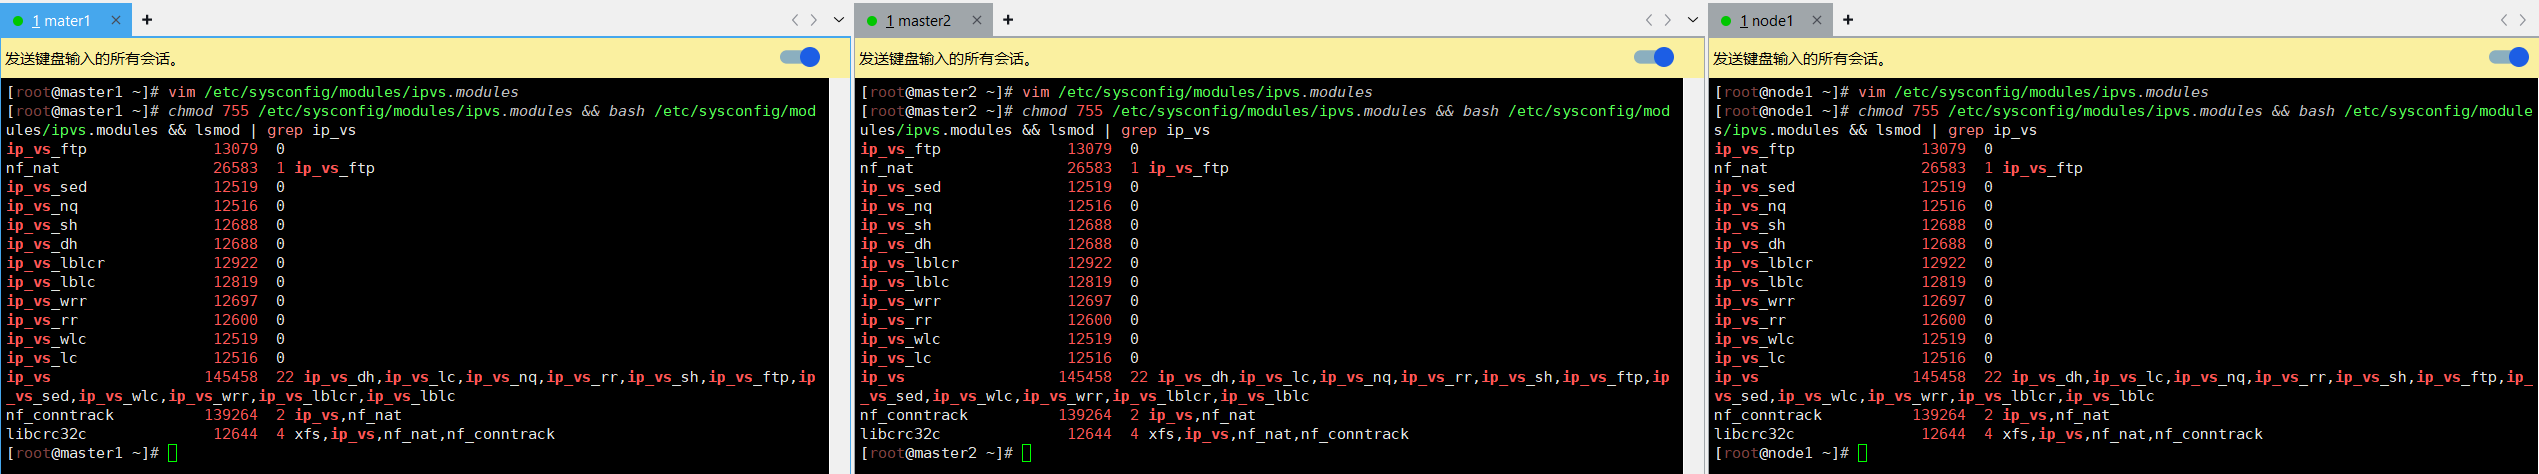2539x474 pixels.
Task: Click the master1 command prompt cursor
Action: click(x=173, y=453)
